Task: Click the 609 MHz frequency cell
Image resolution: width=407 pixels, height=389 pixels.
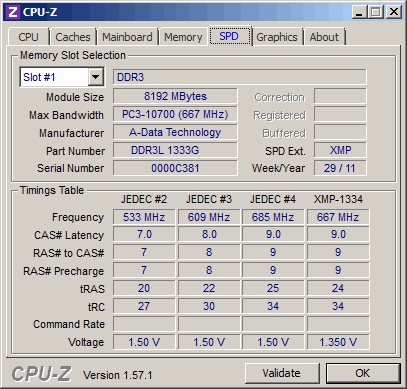Action: click(209, 217)
